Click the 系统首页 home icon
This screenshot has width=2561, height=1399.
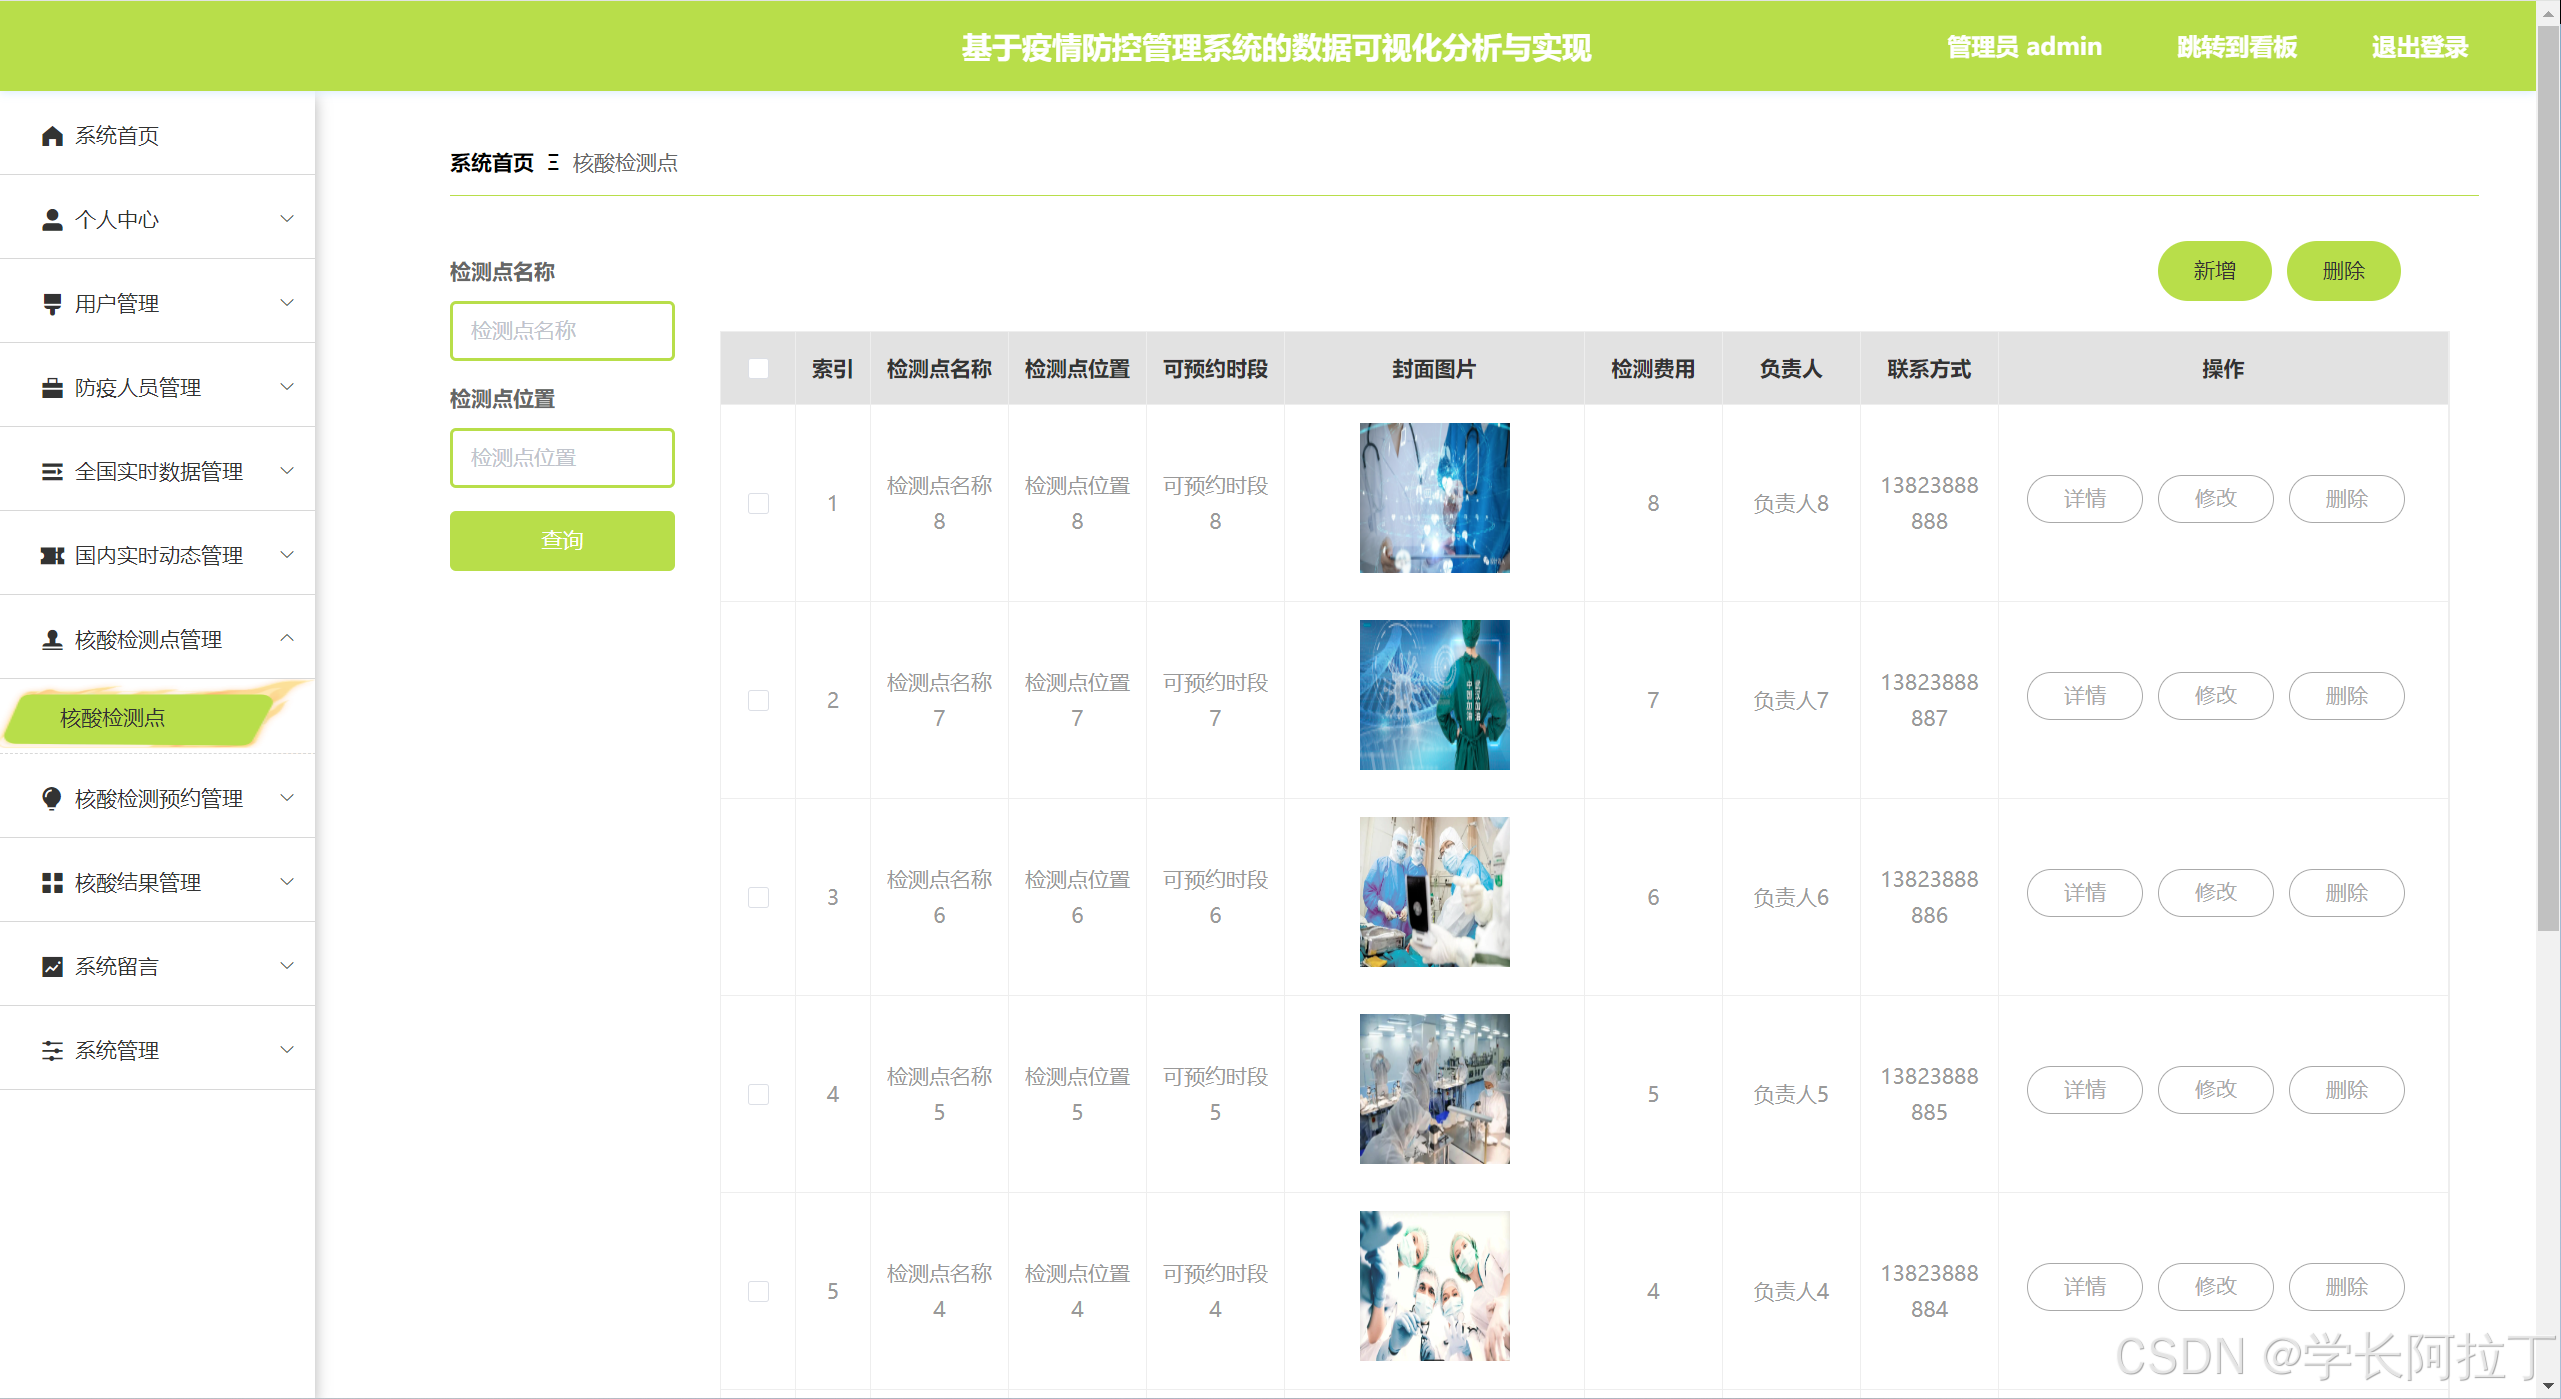(52, 135)
